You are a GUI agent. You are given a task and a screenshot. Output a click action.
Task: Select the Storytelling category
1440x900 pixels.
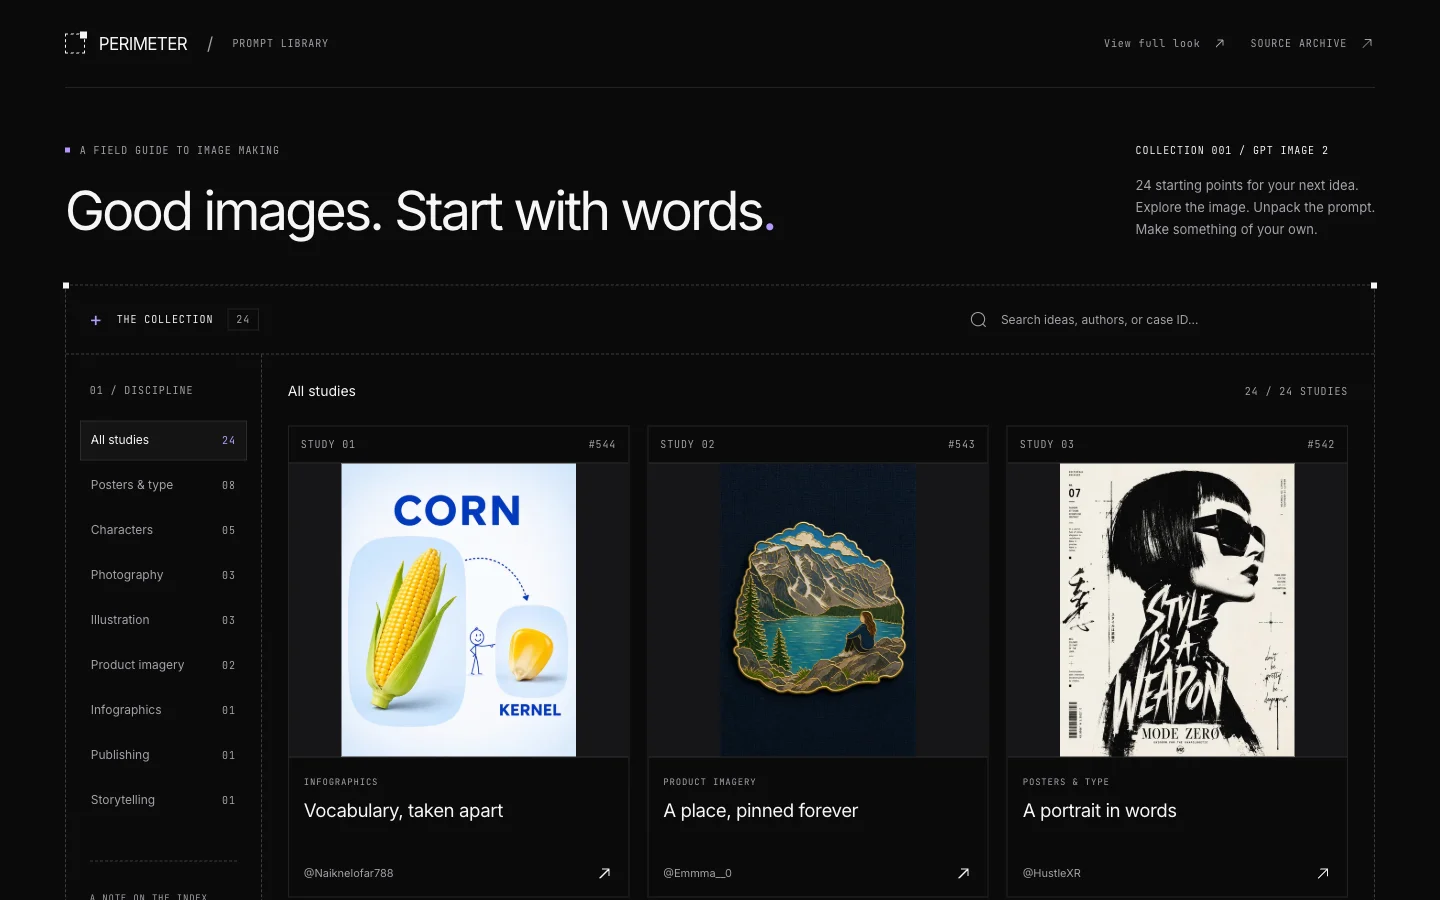(163, 800)
